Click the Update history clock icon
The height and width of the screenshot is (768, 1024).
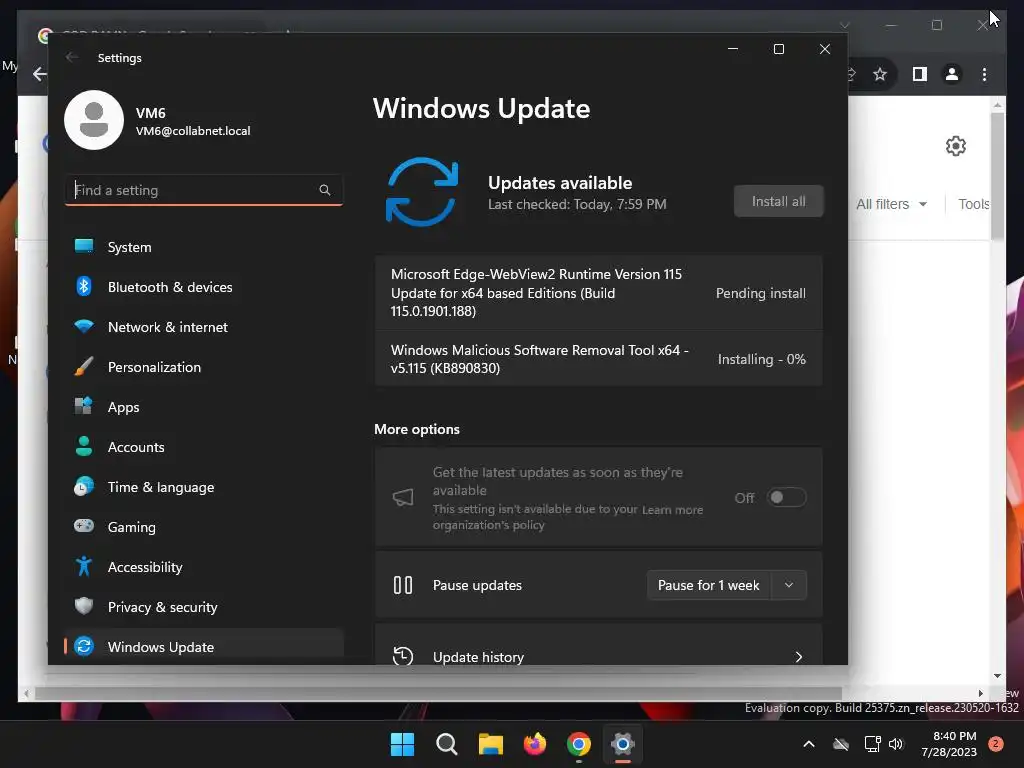tap(403, 656)
